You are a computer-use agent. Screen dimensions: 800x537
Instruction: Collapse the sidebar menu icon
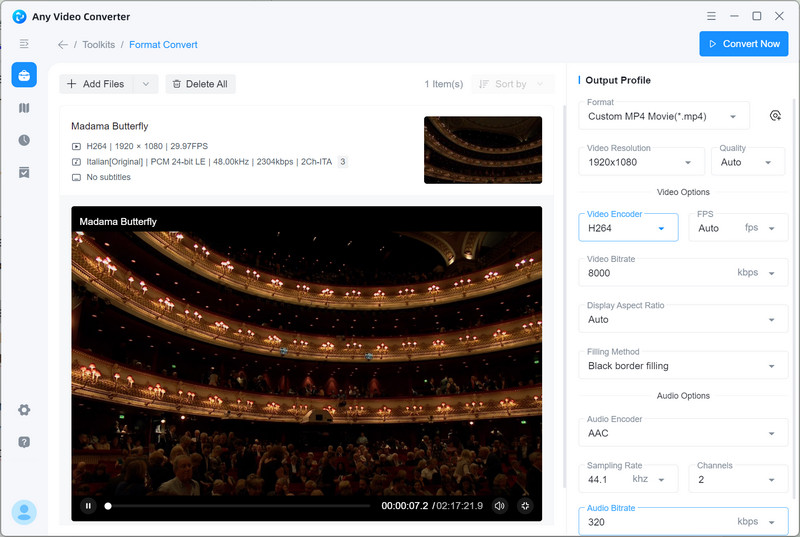(x=24, y=44)
